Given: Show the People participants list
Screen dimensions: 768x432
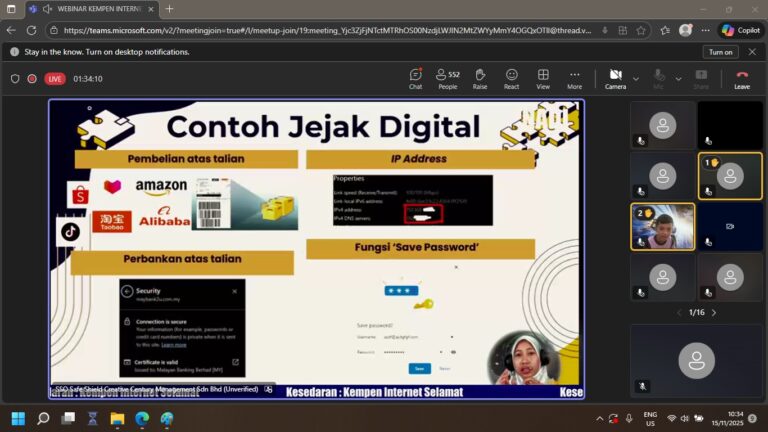Looking at the screenshot, I should 447,78.
